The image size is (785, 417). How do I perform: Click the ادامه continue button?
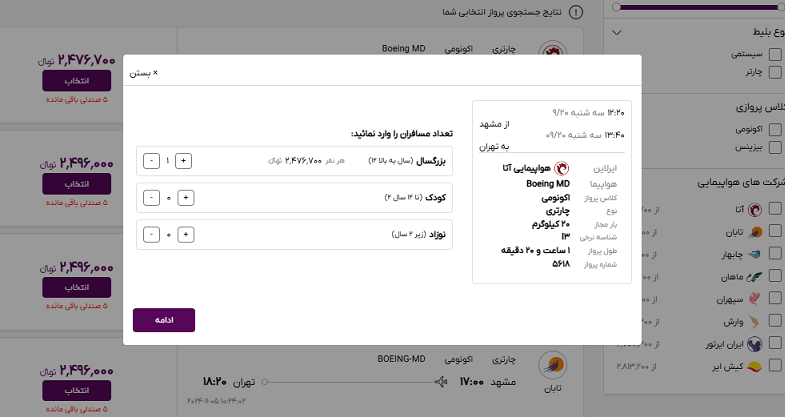(164, 320)
